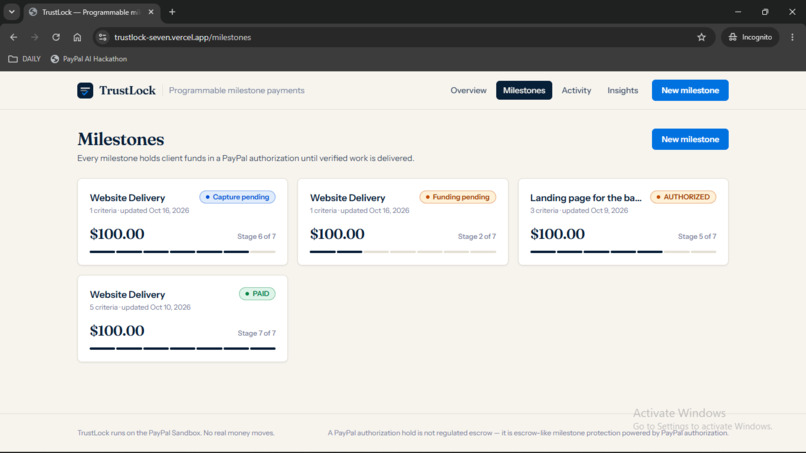Viewport: 806px width, 453px height.
Task: Click $100.00 amount on the PAID card
Action: click(x=117, y=331)
